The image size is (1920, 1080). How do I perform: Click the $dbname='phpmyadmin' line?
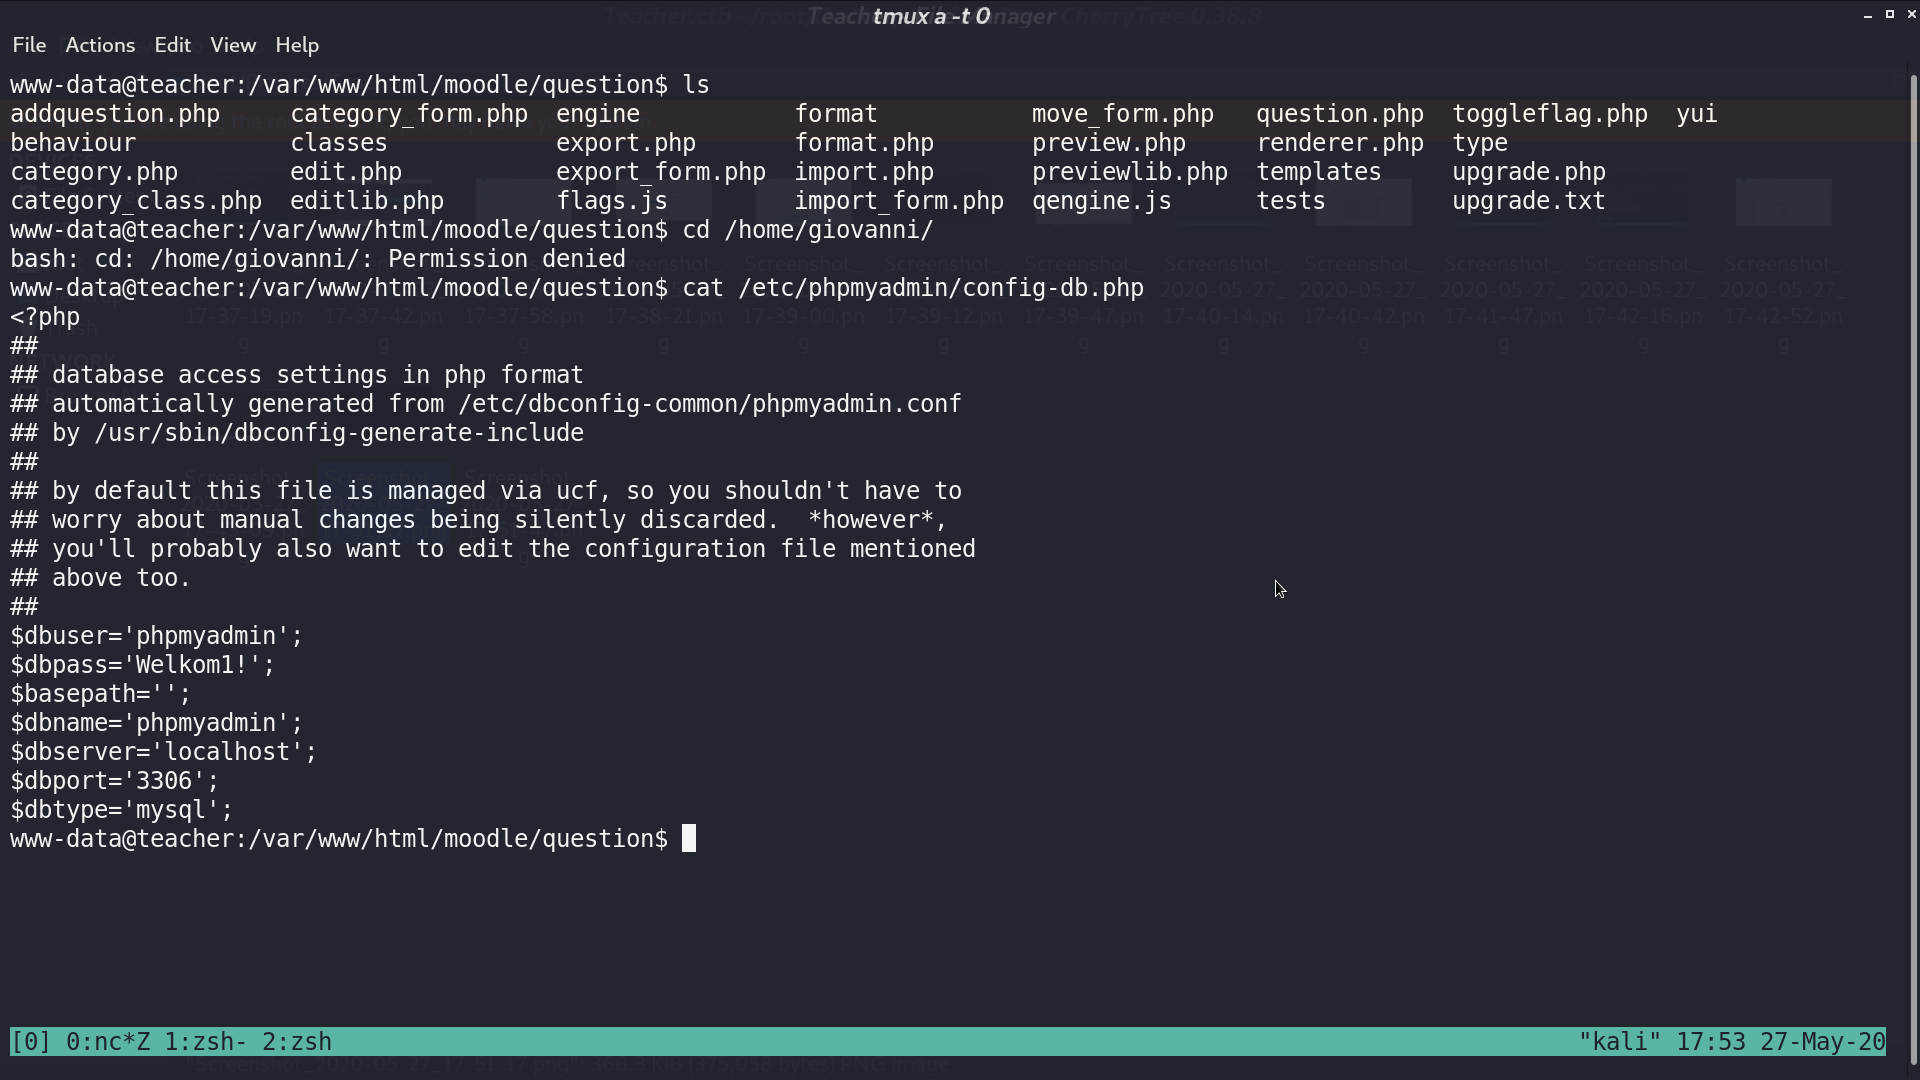click(x=157, y=723)
